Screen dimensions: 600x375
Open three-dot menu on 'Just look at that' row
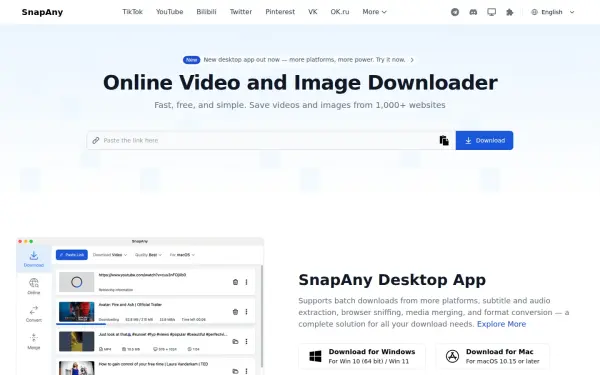pyautogui.click(x=246, y=341)
